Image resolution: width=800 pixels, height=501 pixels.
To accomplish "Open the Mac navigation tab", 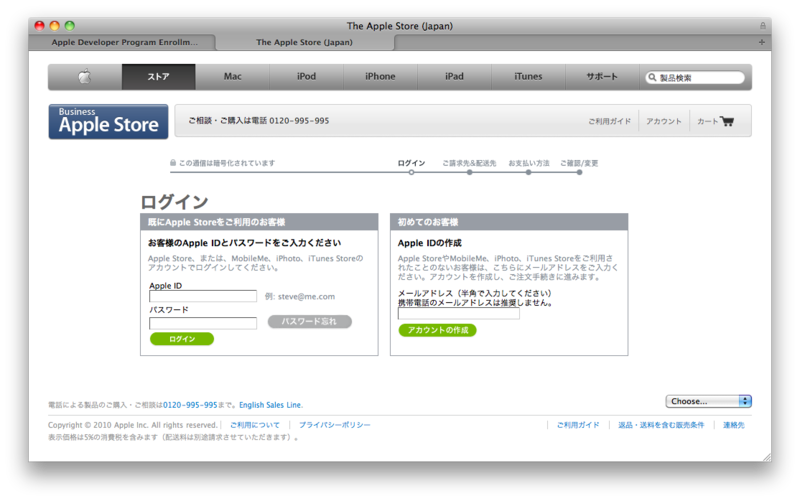I will pyautogui.click(x=233, y=77).
